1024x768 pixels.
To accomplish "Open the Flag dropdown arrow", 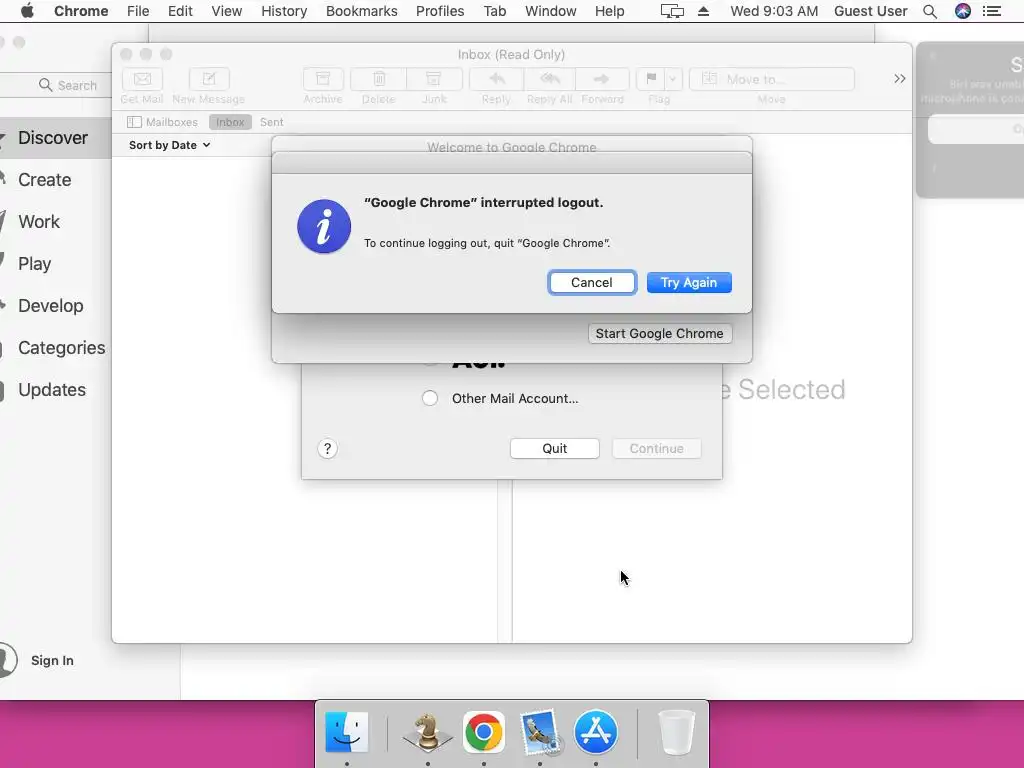I will coord(673,79).
